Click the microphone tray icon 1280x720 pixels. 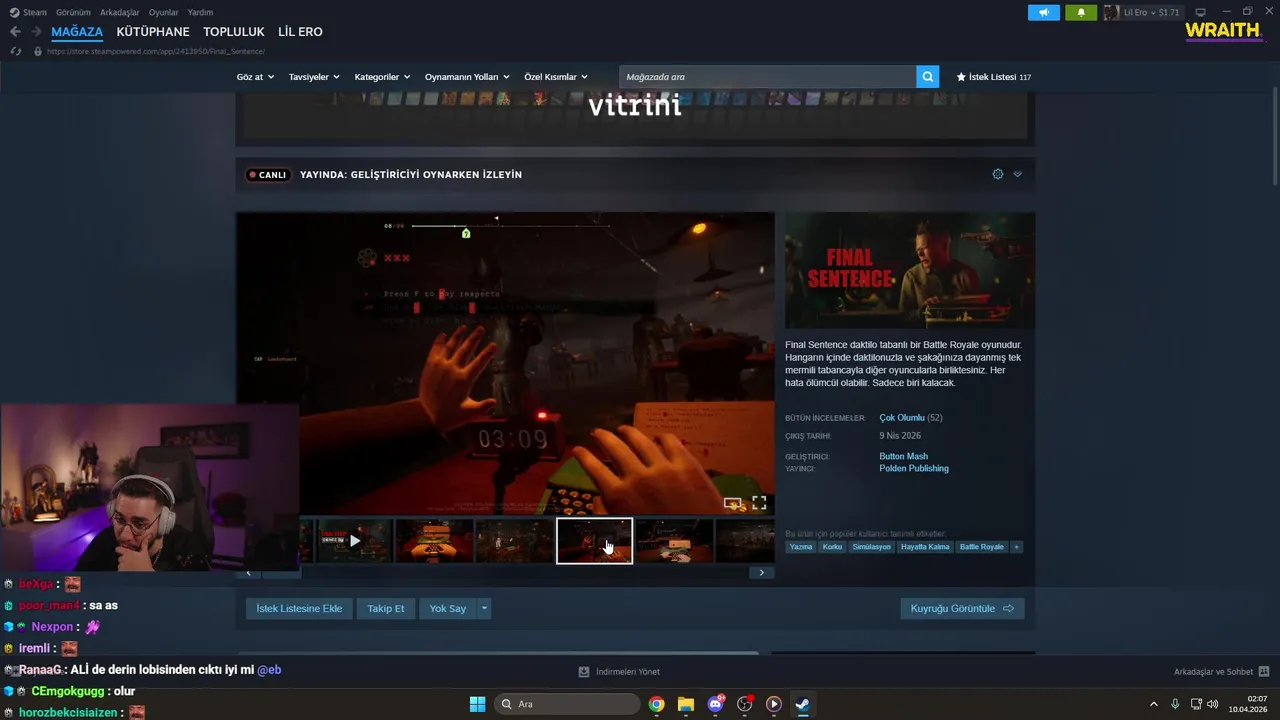(1175, 704)
